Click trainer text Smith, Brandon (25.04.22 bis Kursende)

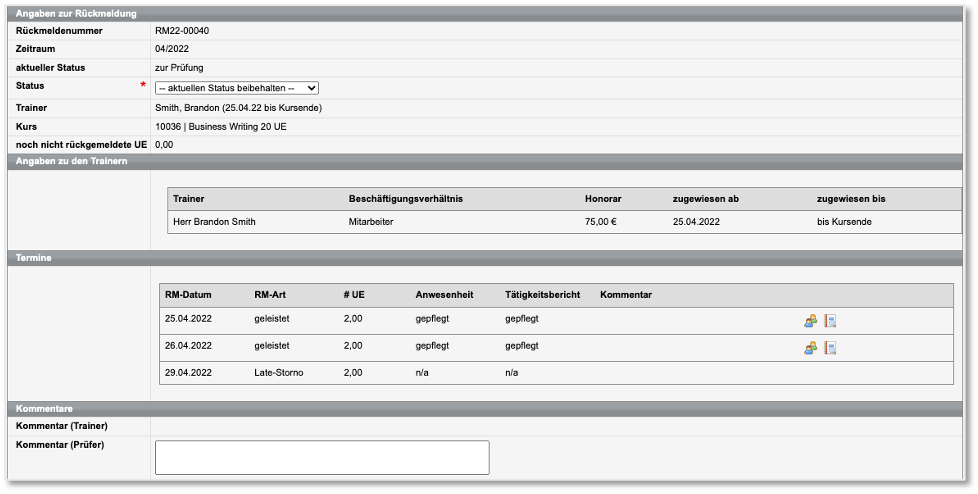tap(238, 108)
